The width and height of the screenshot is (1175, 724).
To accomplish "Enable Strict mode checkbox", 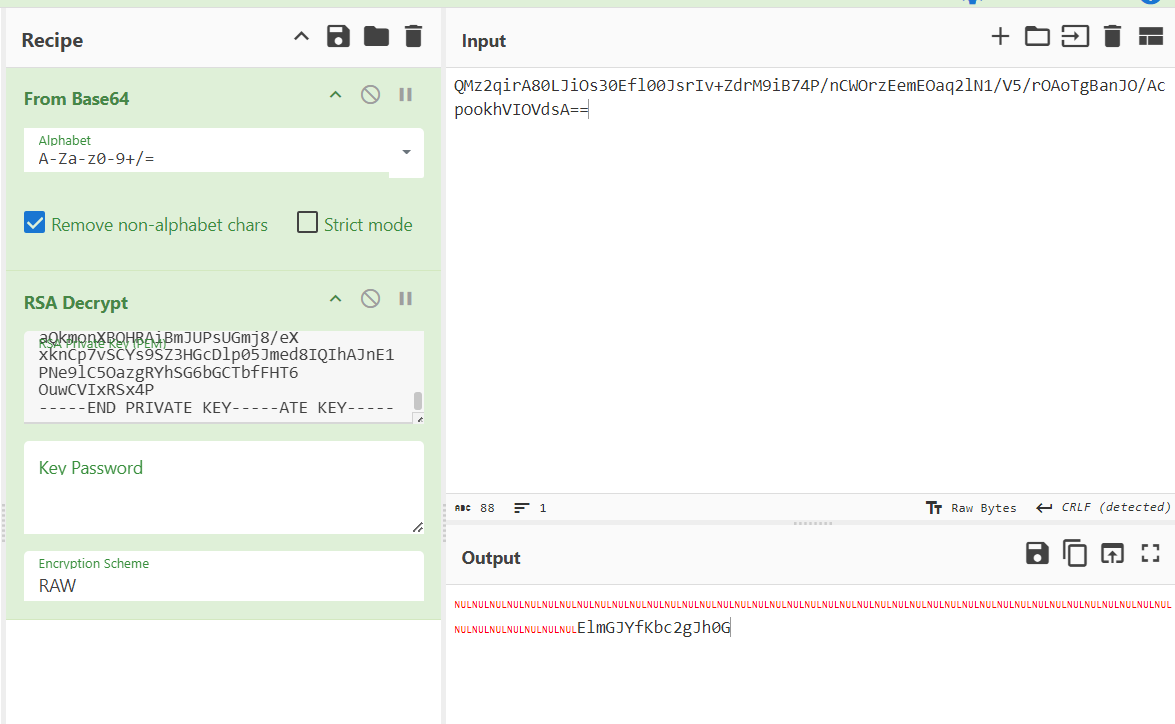I will [x=307, y=223].
